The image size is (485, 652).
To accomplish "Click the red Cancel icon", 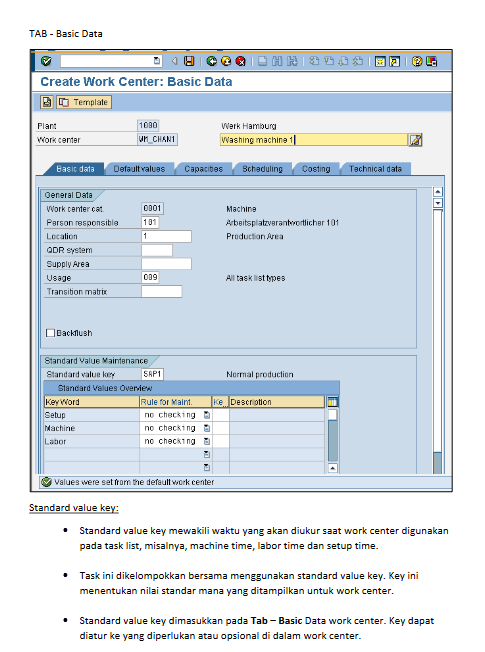I will pos(240,61).
